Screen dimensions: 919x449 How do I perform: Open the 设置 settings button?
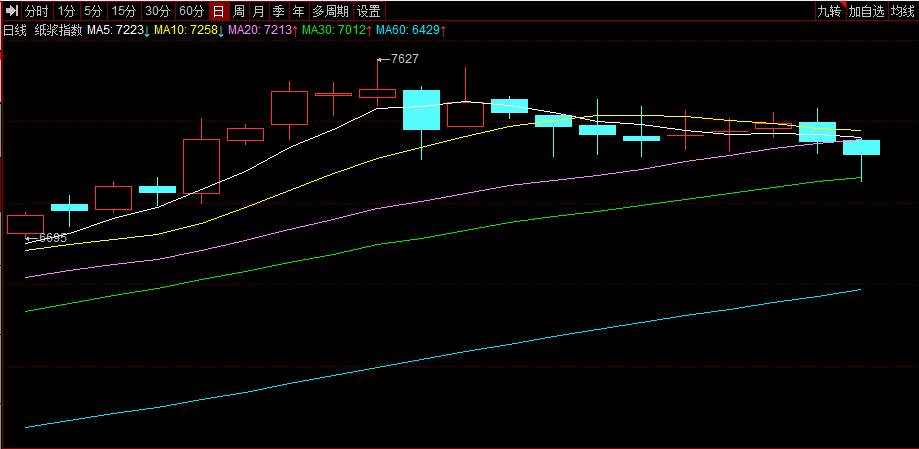[x=369, y=11]
